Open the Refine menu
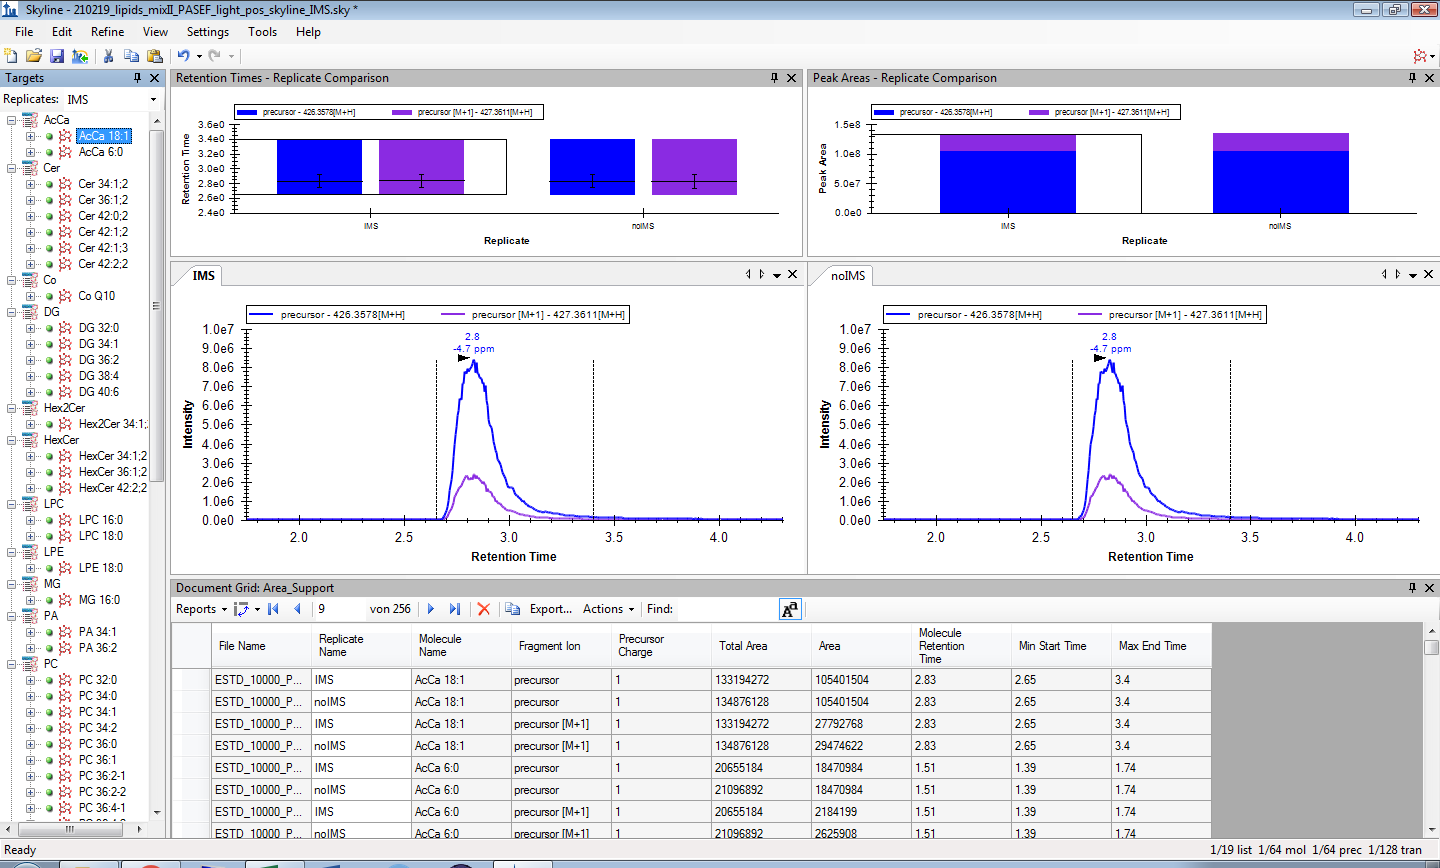1440x868 pixels. (x=107, y=32)
